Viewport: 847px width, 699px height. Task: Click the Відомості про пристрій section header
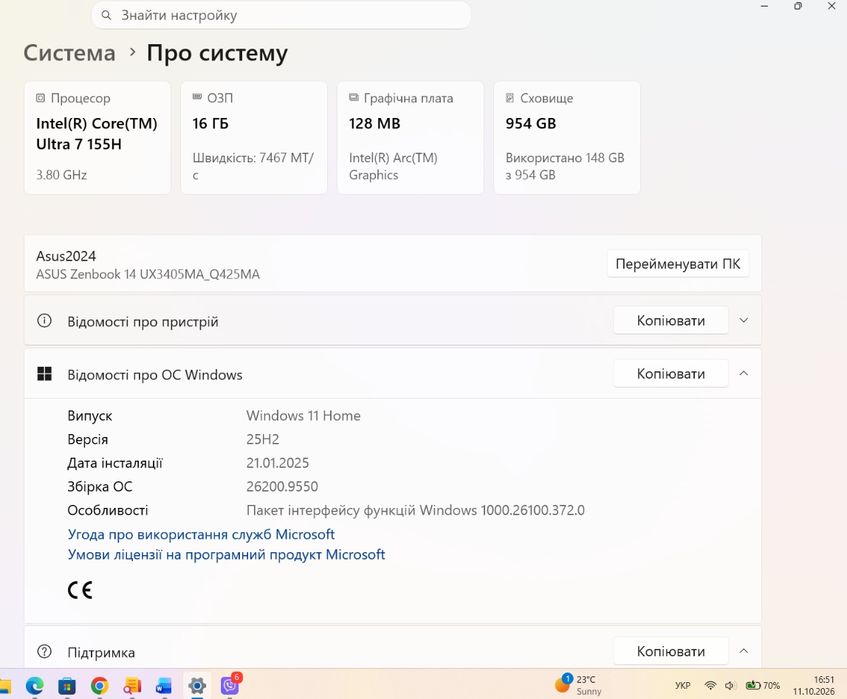393,320
